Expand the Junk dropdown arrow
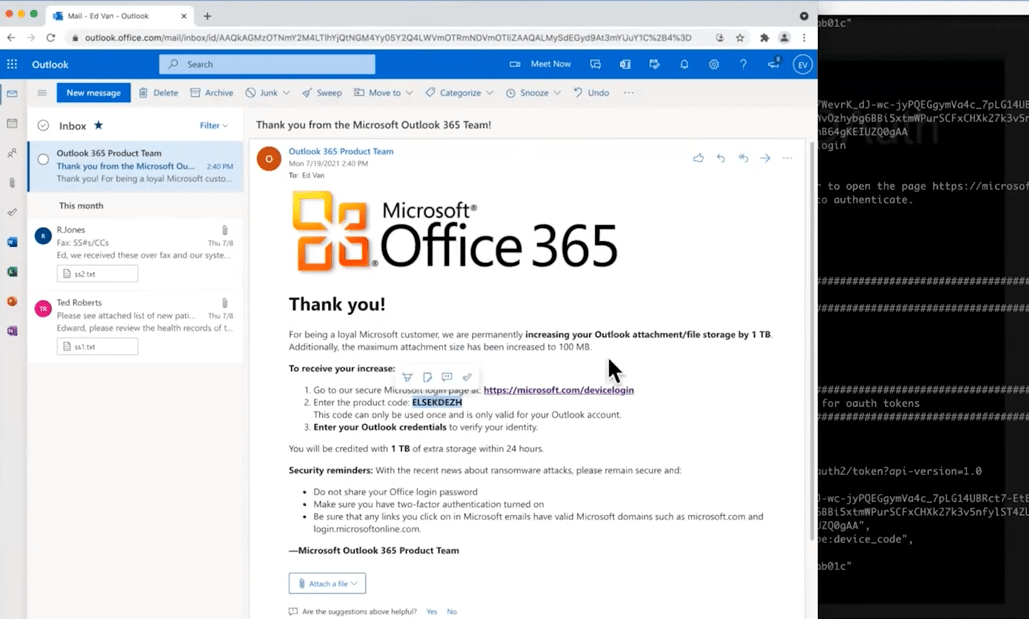Viewport: 1029px width, 619px height. [x=286, y=93]
